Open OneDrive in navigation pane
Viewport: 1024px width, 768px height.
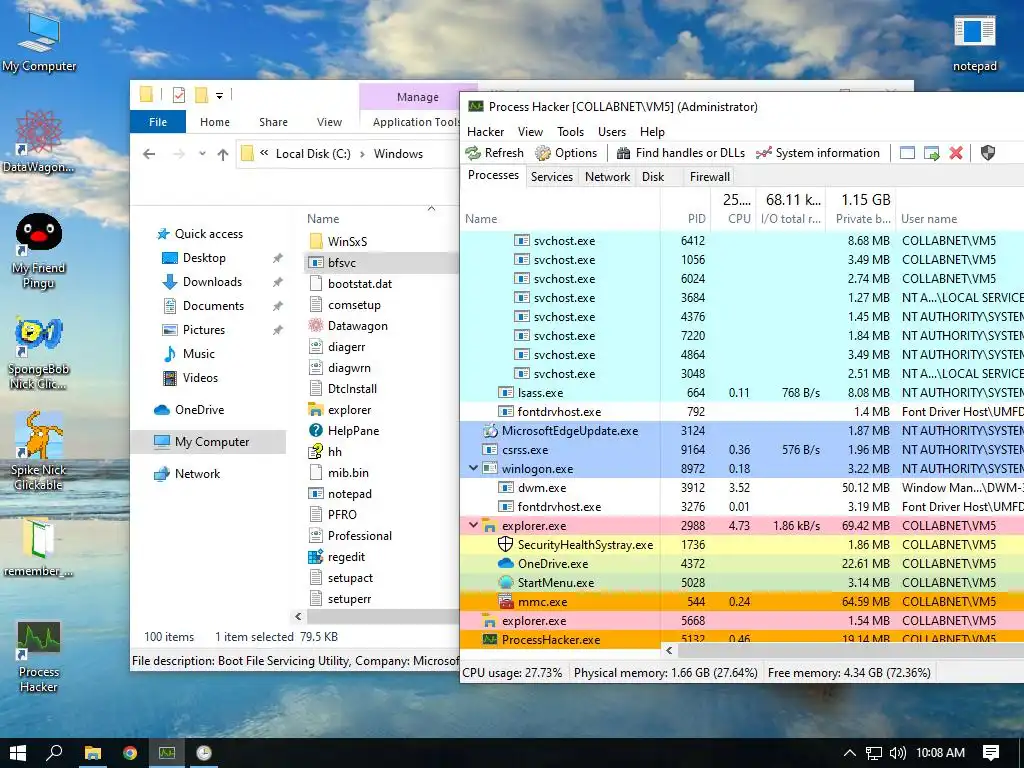click(x=199, y=410)
